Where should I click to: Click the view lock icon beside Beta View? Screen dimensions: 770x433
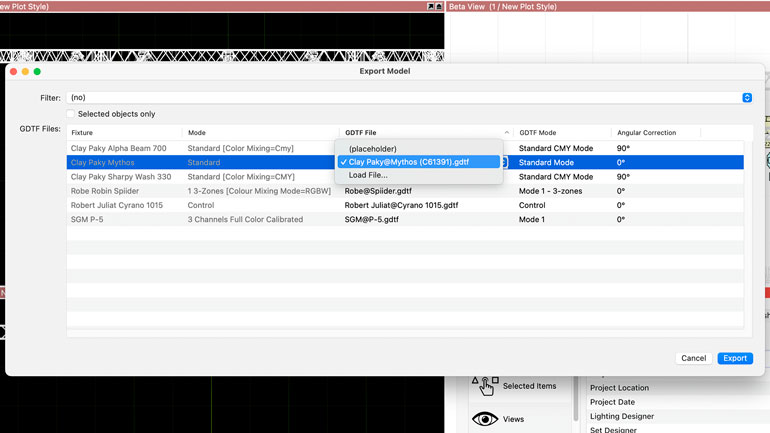pyautogui.click(x=440, y=7)
